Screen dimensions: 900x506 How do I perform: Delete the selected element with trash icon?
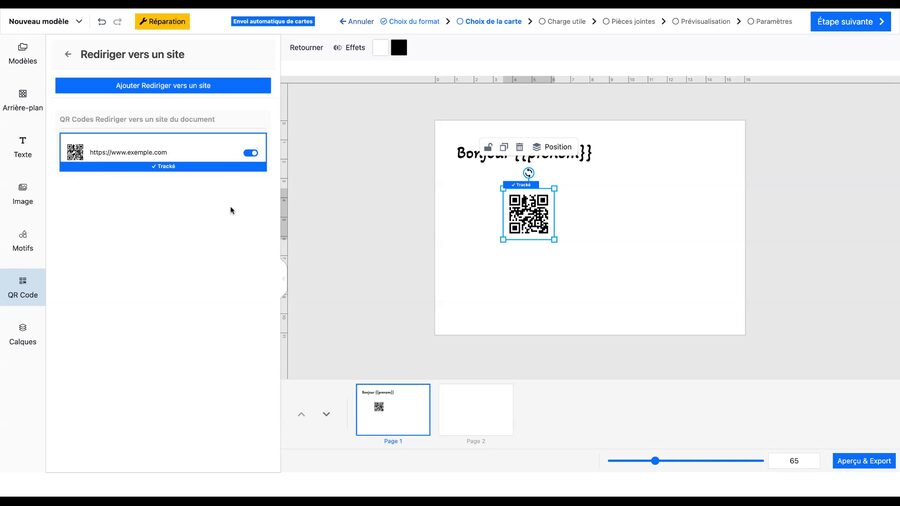coord(519,147)
